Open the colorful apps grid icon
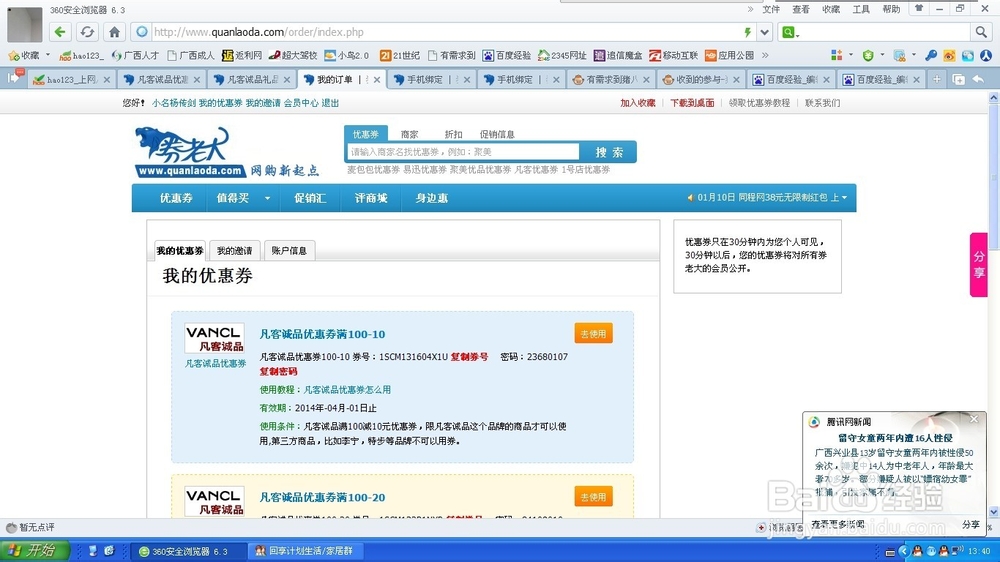This screenshot has width=1000, height=562. click(837, 55)
